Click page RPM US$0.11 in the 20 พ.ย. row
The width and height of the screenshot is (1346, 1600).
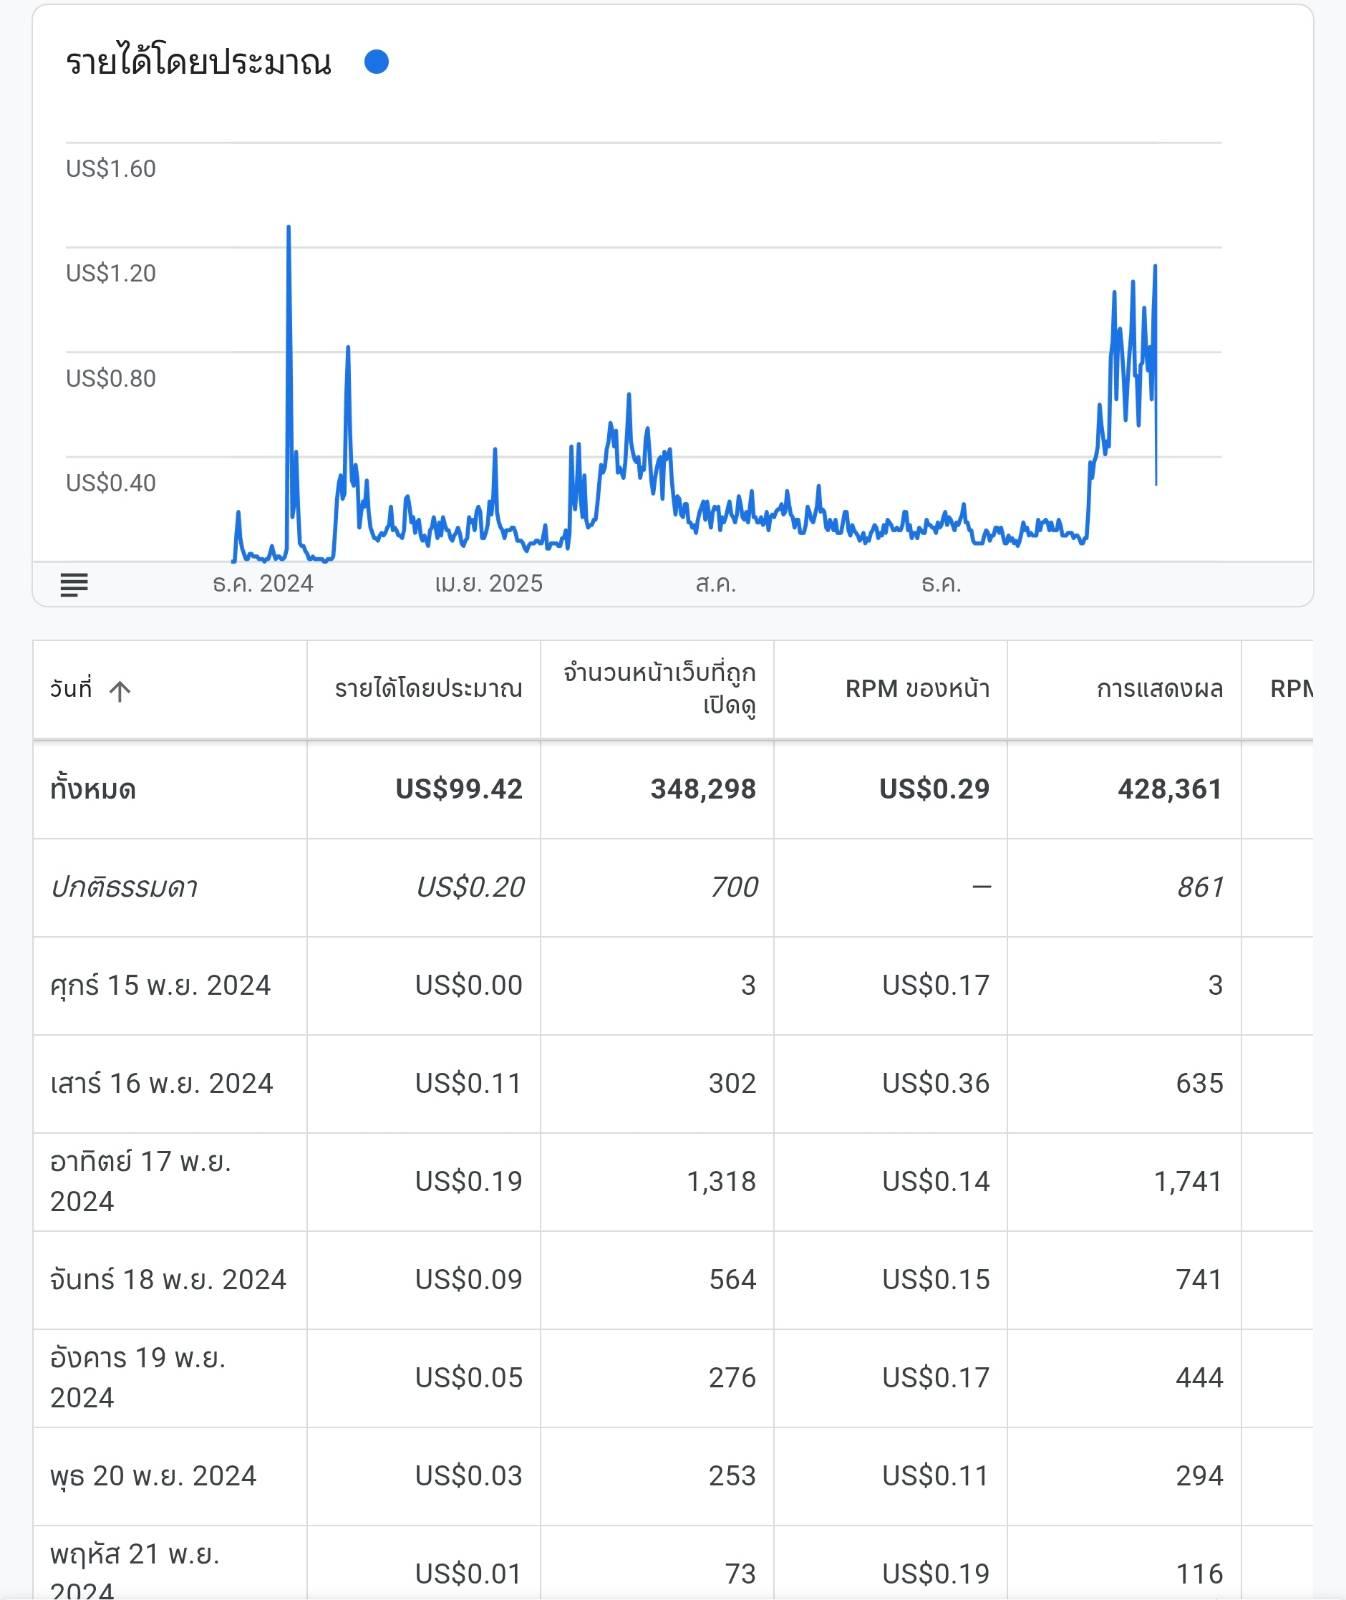click(x=936, y=1475)
